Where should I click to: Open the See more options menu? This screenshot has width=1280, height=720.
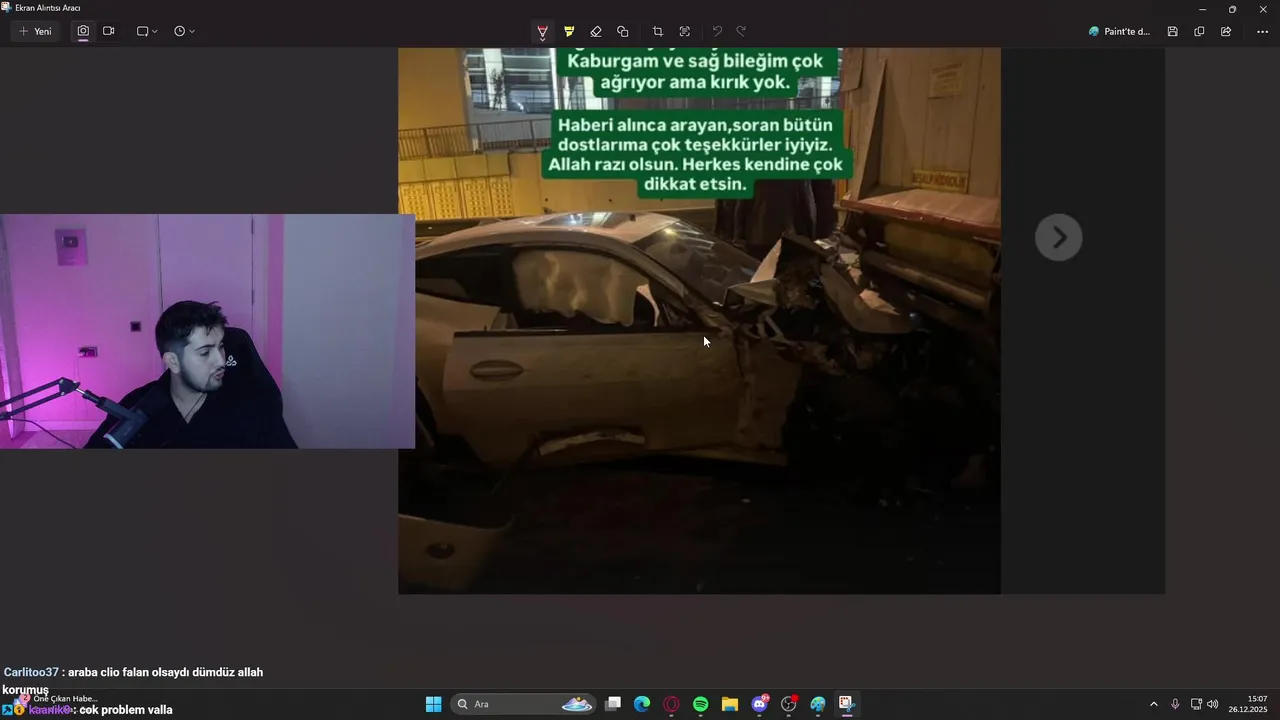[x=1262, y=32]
